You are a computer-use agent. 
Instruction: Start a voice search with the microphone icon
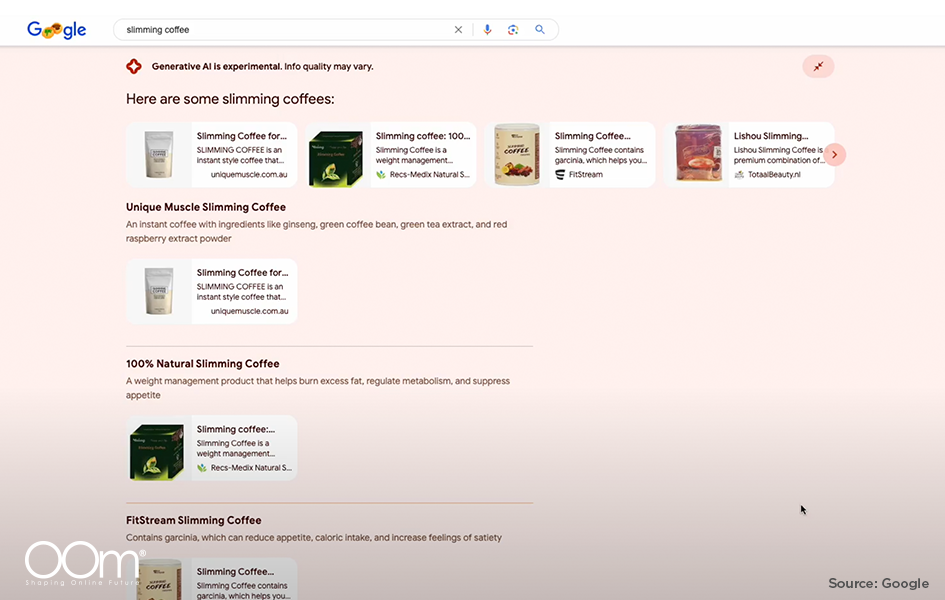[x=487, y=29]
